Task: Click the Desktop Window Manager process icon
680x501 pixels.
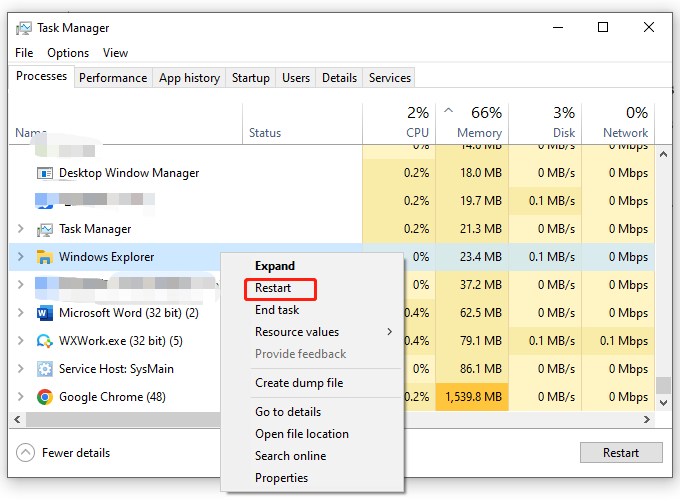Action: coord(45,173)
